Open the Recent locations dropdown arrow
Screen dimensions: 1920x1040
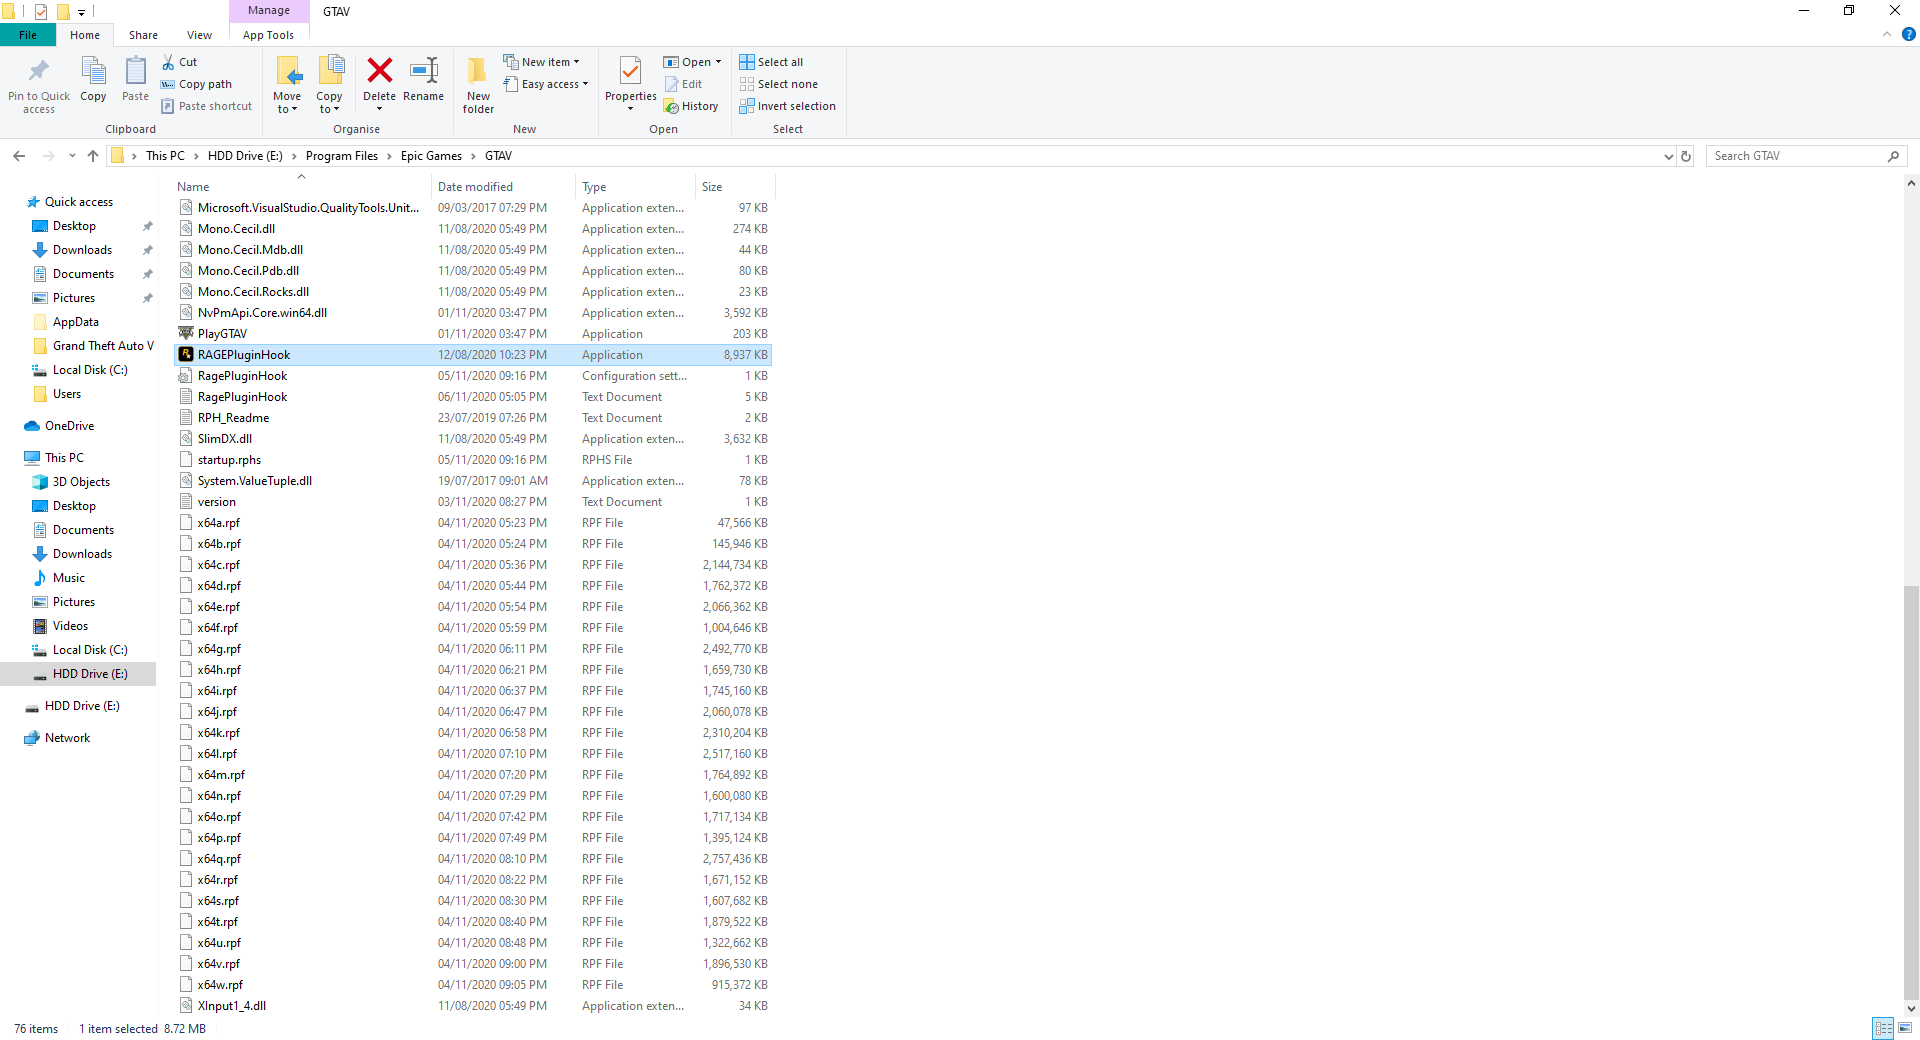(72, 156)
